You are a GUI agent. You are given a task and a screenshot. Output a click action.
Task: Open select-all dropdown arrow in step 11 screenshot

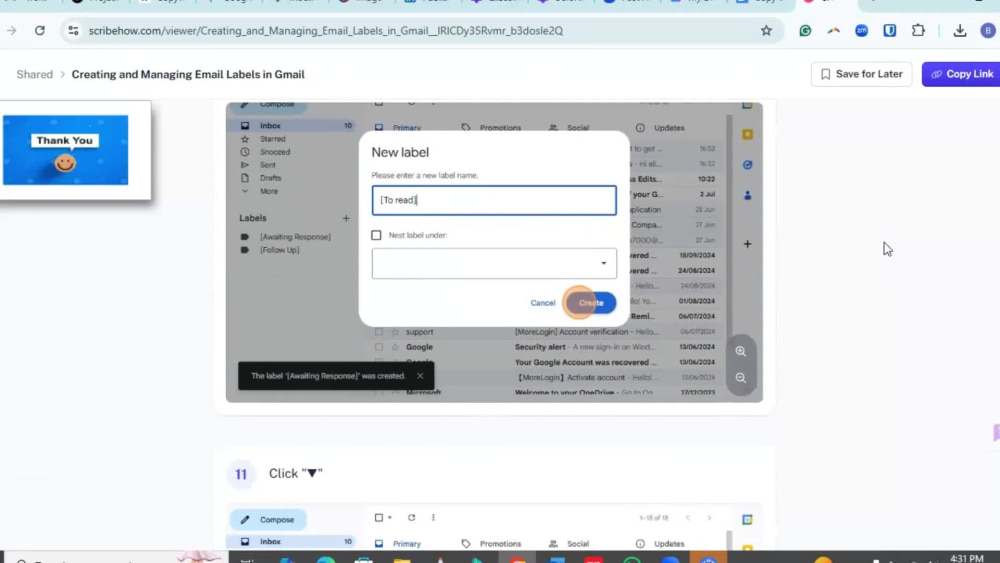(x=390, y=518)
